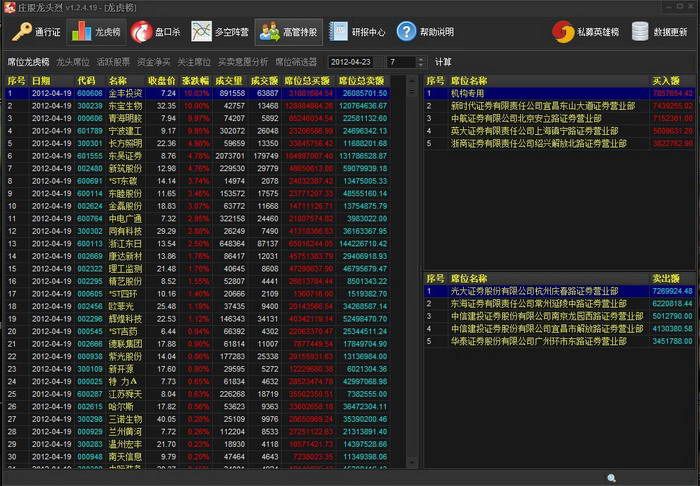Select the 长方照明 row
This screenshot has height=486, width=700.
tap(197, 143)
